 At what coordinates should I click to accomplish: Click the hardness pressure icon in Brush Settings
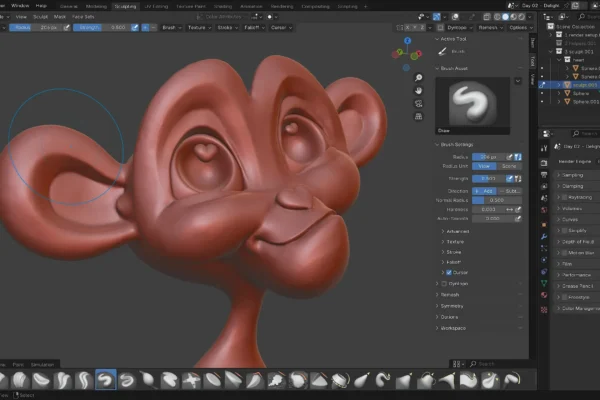point(518,209)
